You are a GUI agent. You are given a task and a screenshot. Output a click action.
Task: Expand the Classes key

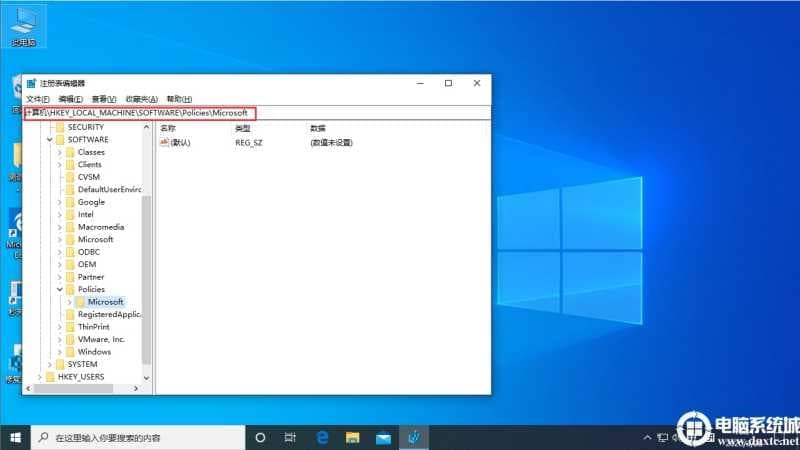coord(60,152)
